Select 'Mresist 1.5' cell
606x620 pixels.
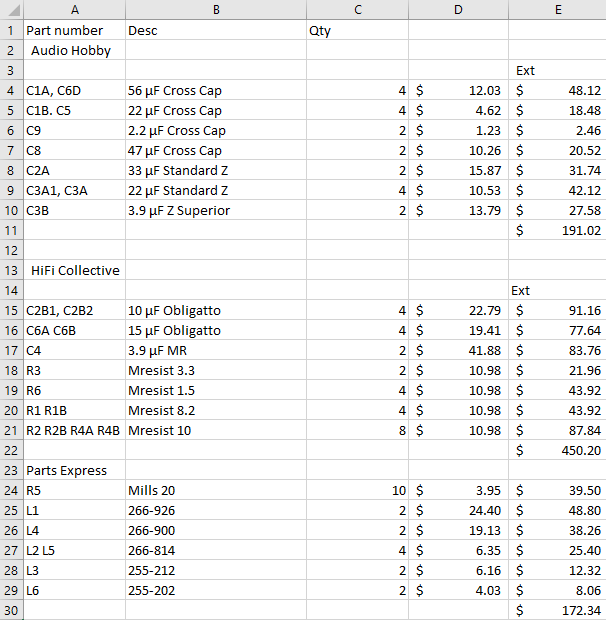[216, 390]
